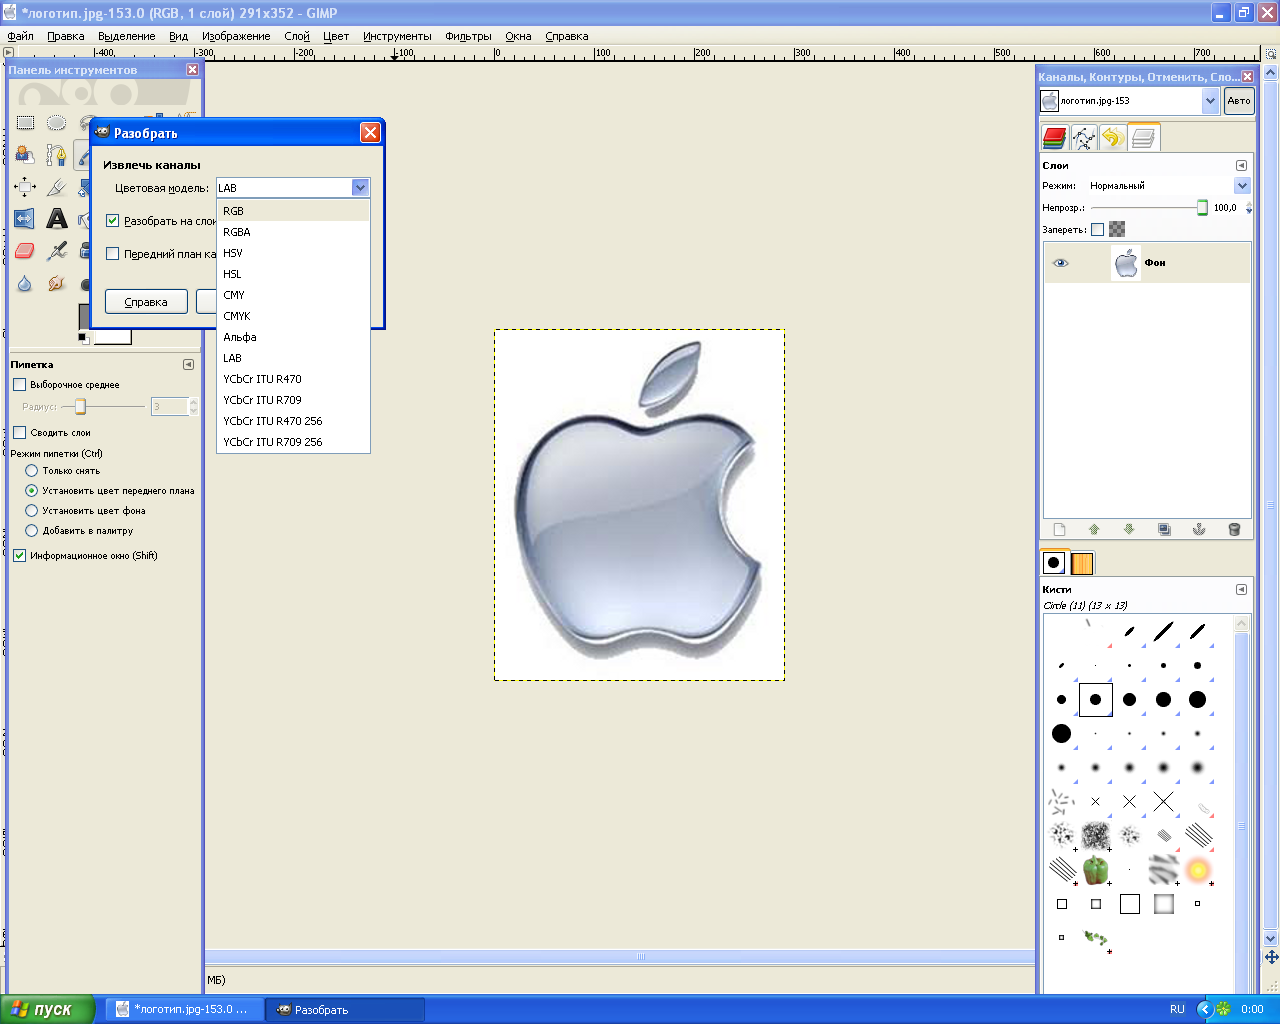This screenshot has width=1280, height=1024.
Task: Choose Альфа from color model list
Action: (x=293, y=337)
